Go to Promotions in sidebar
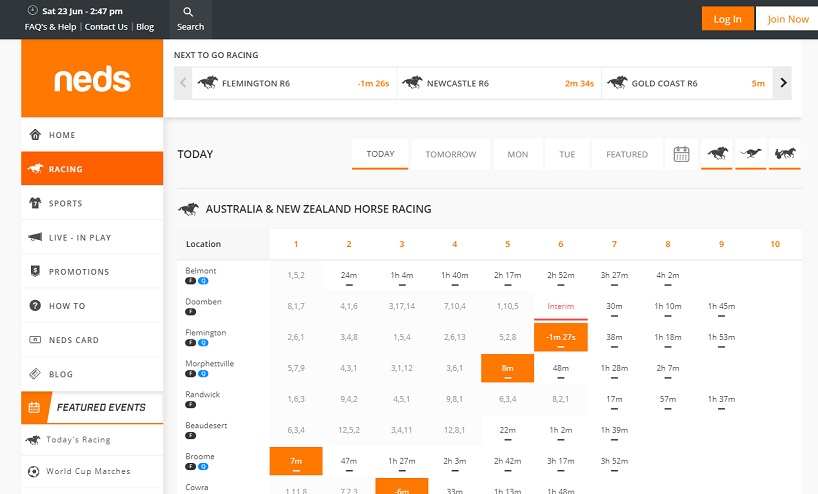 (x=78, y=272)
